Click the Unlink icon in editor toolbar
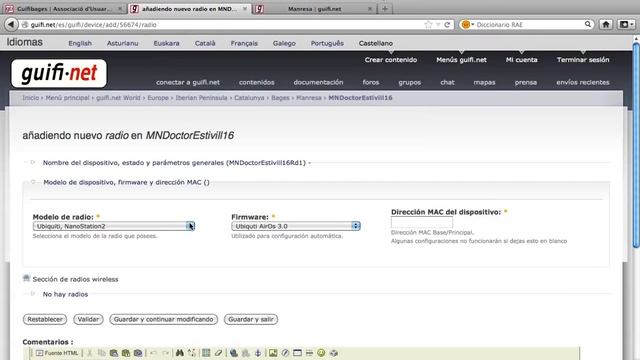This screenshot has height=360, width=640. [246, 353]
